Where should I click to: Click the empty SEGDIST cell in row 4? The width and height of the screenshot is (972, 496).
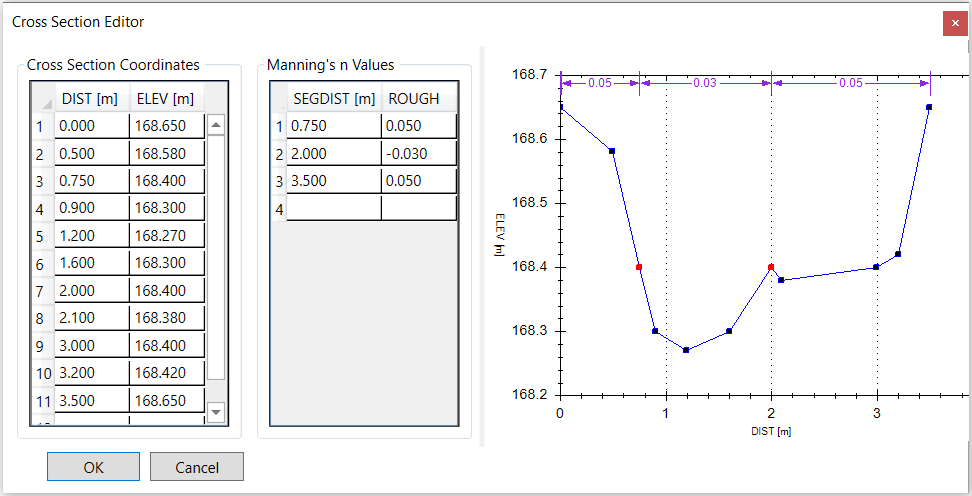point(334,208)
